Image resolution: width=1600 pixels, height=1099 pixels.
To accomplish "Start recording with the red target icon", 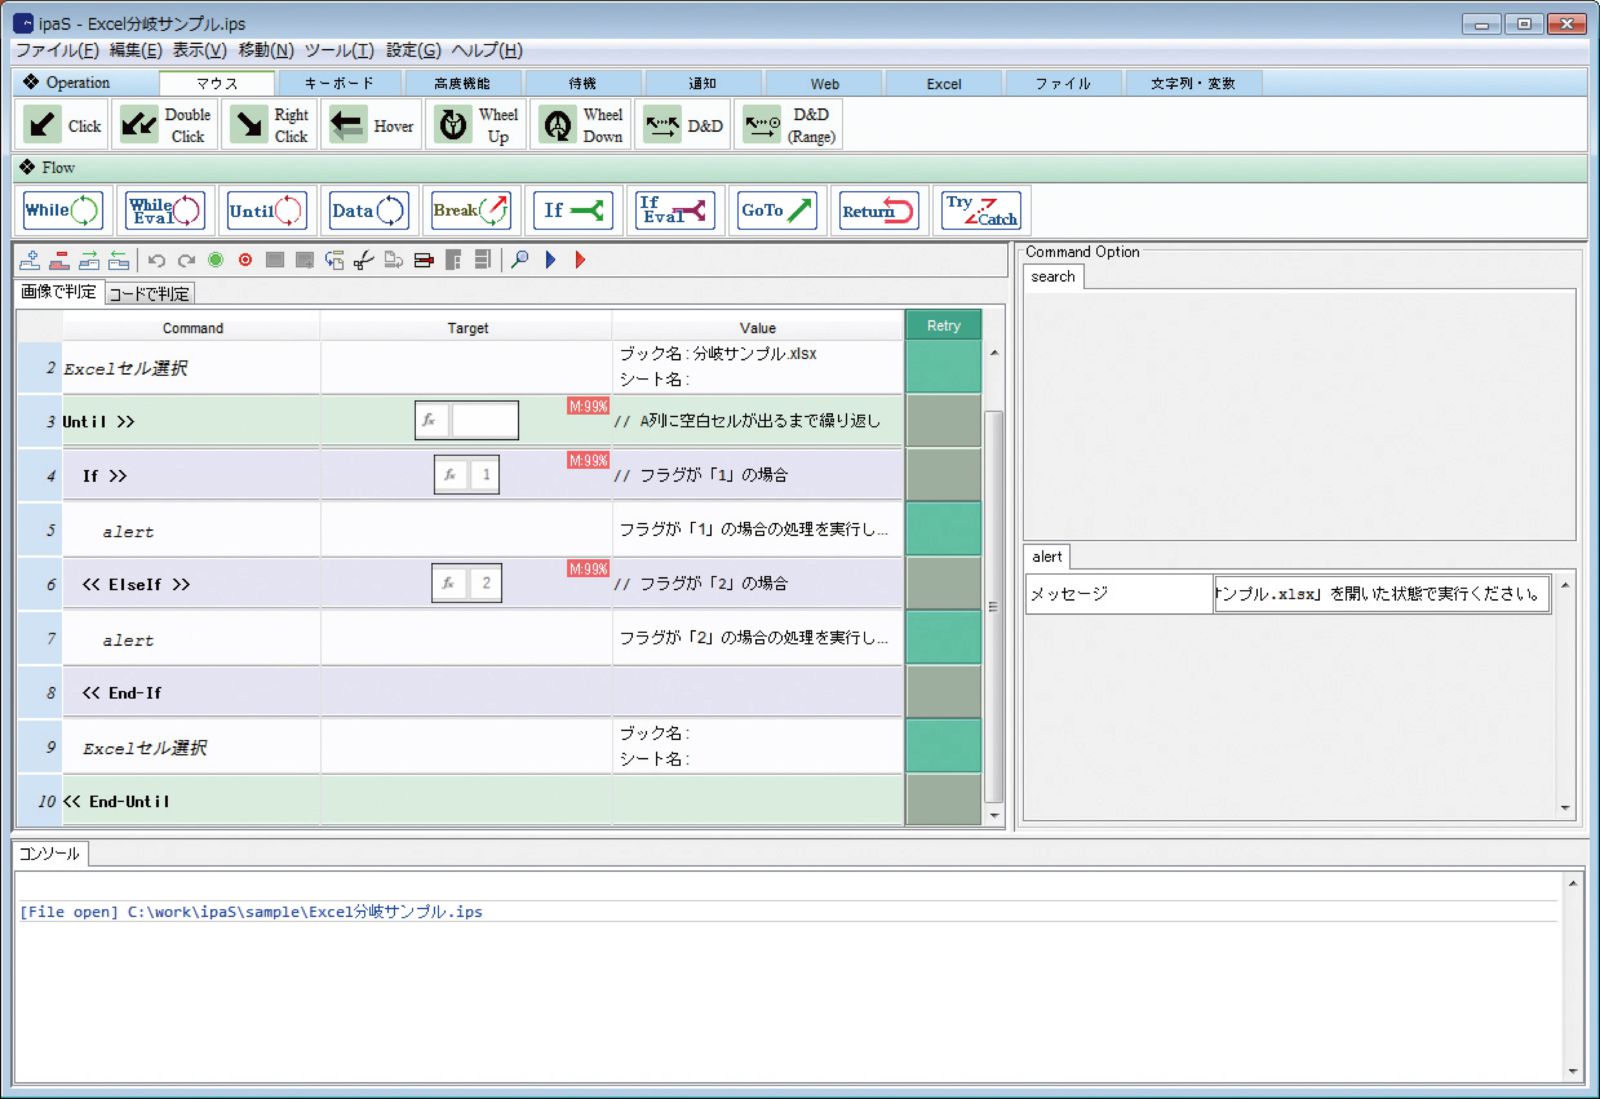I will click(245, 260).
